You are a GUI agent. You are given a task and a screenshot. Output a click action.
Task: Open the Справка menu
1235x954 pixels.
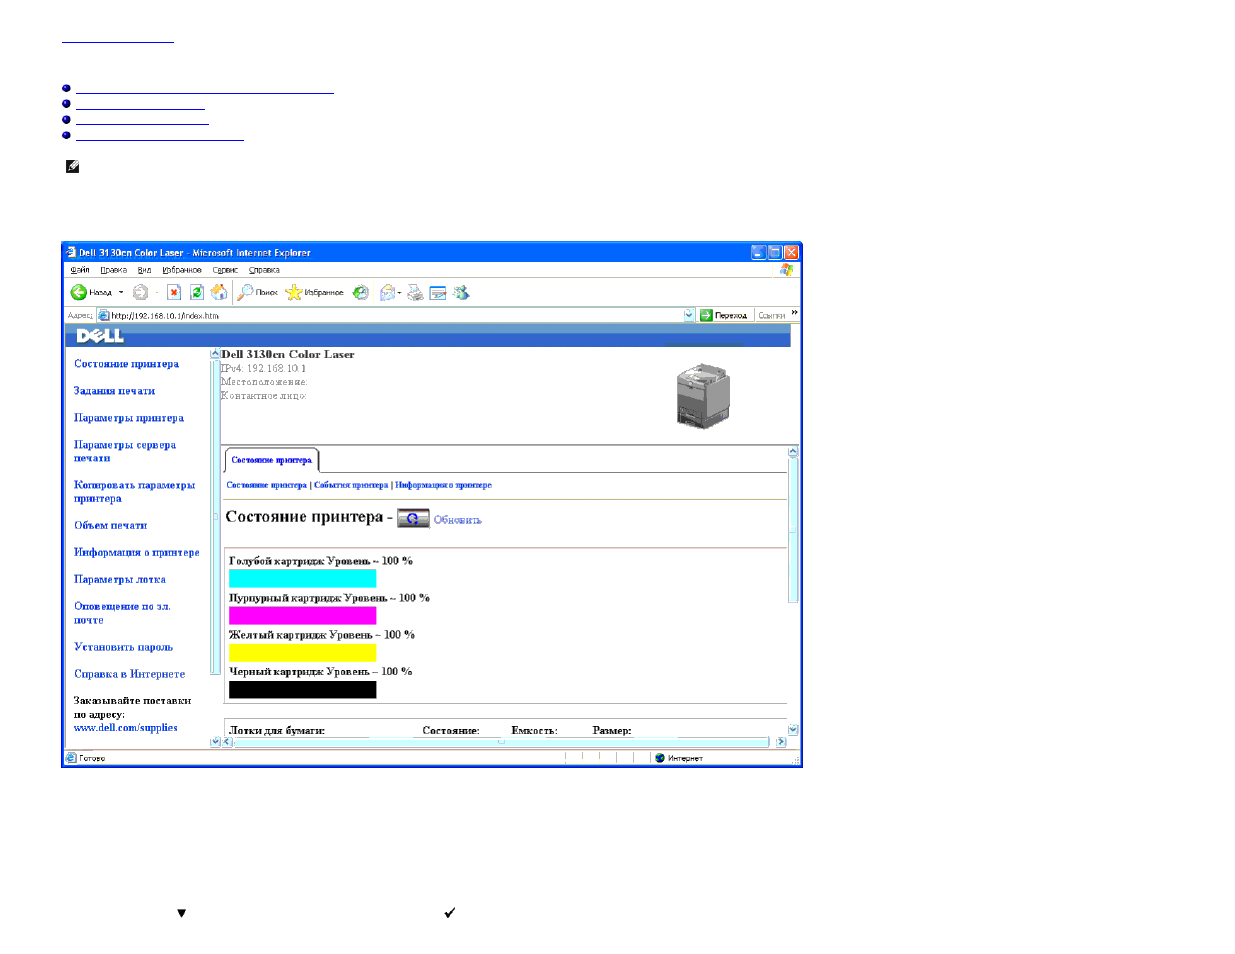pos(264,270)
